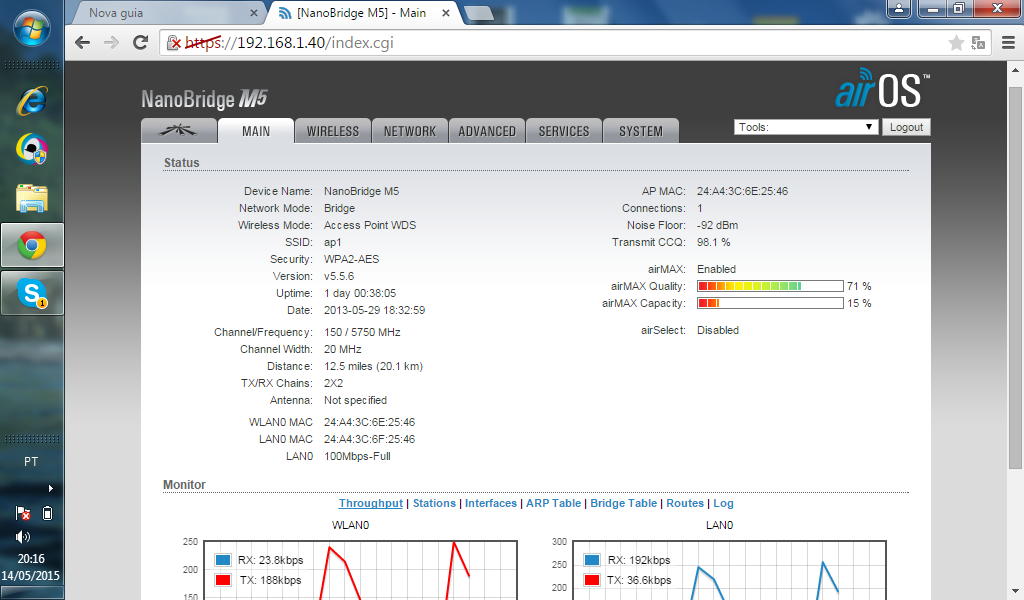Switch to the MAIN tab

tap(256, 131)
